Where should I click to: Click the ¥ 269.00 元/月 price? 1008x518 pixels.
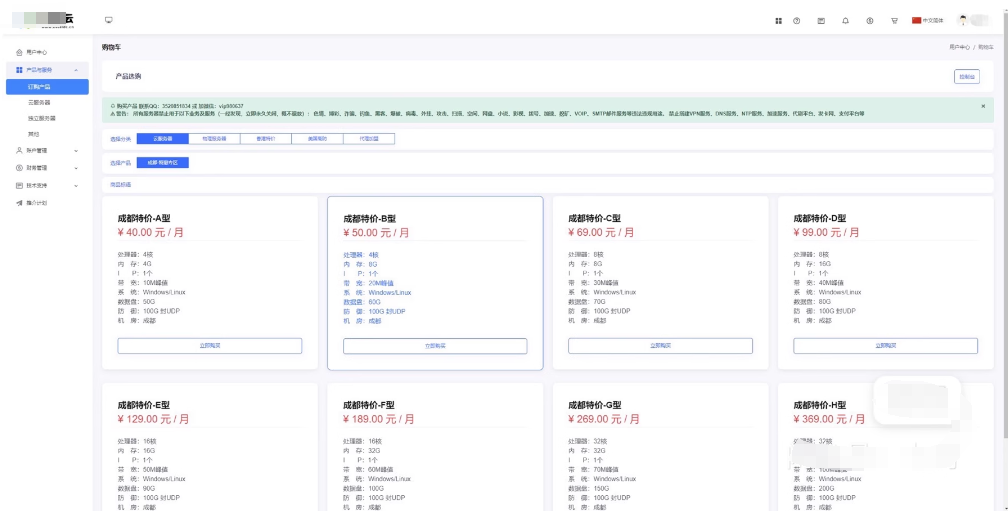(x=604, y=420)
